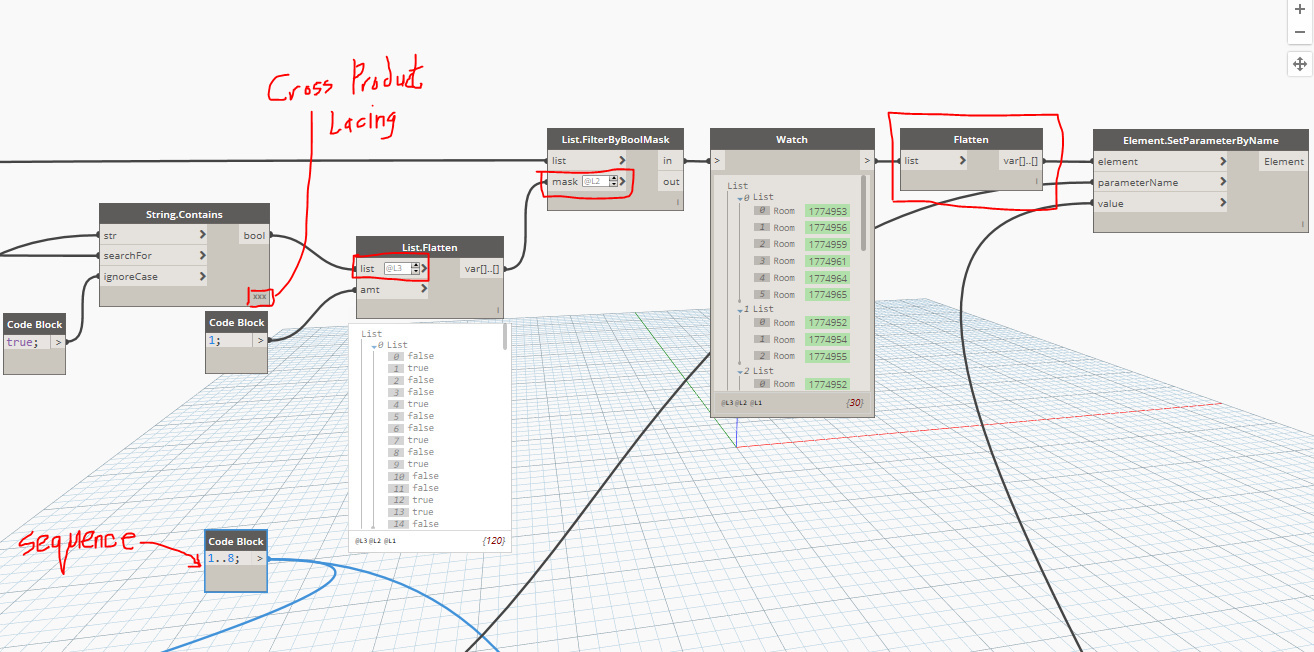
Task: Click the @L2 level field on mask port
Action: click(x=594, y=181)
